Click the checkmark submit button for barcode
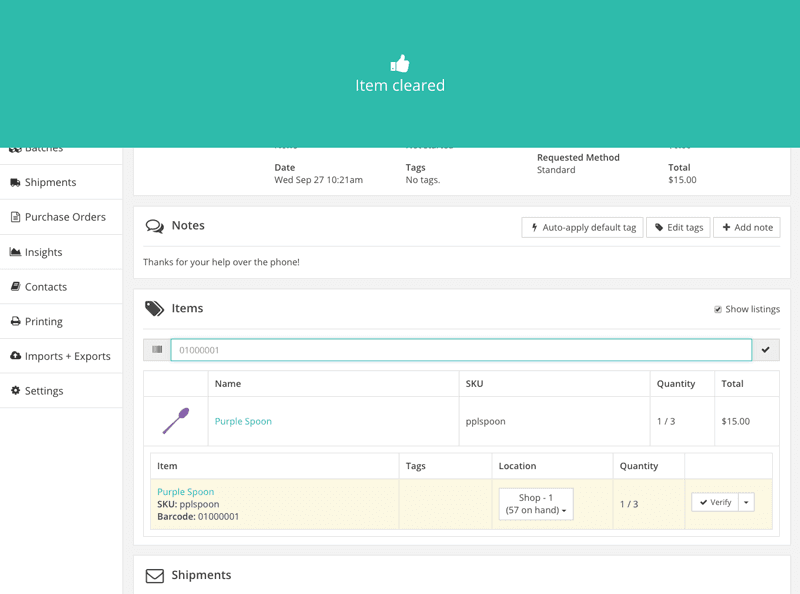 tap(766, 350)
